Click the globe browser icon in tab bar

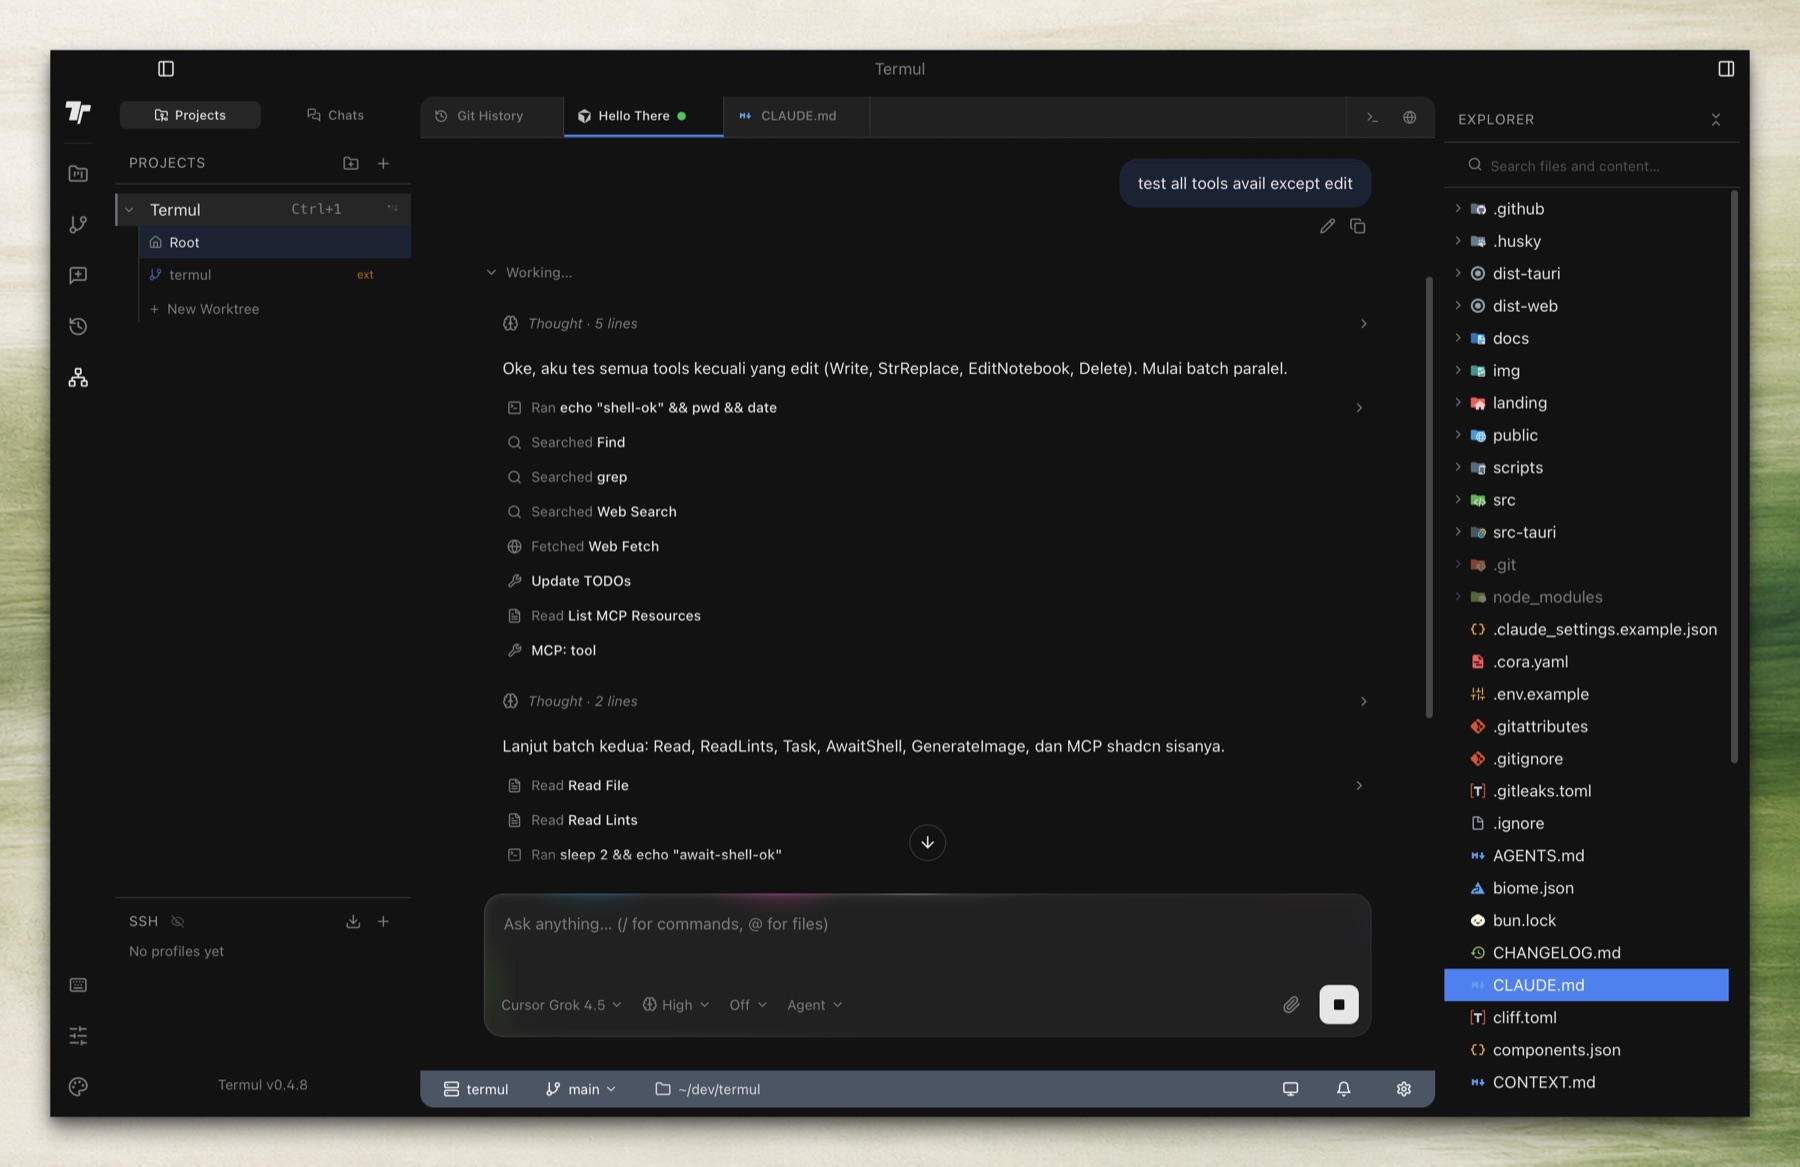click(1409, 117)
